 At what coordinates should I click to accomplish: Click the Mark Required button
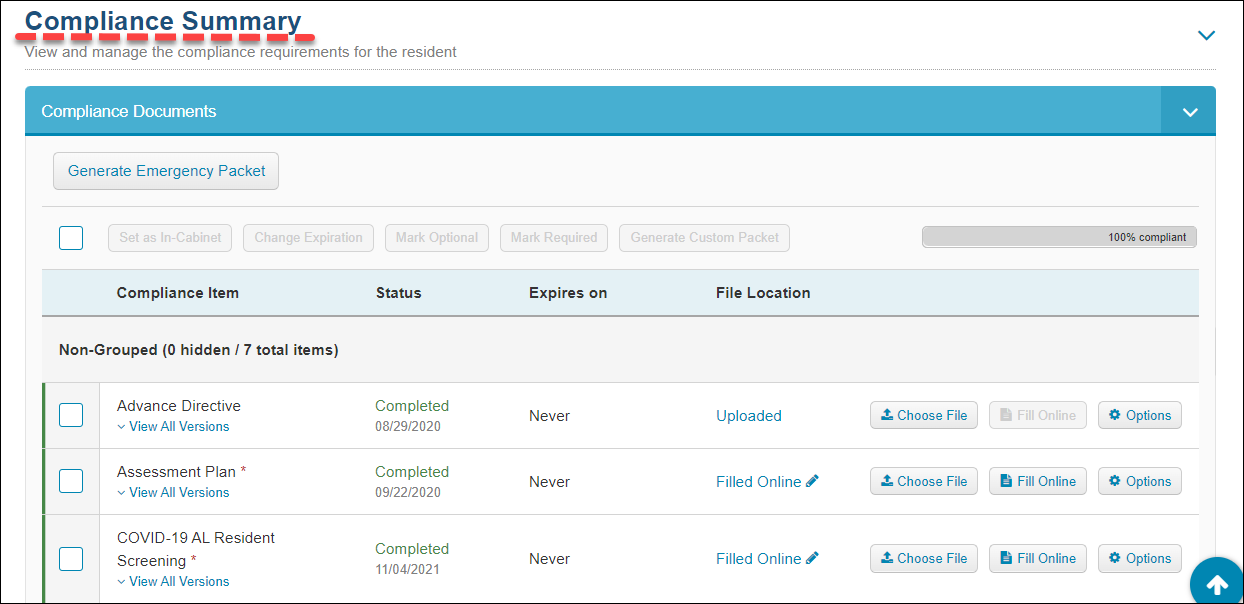pos(554,238)
